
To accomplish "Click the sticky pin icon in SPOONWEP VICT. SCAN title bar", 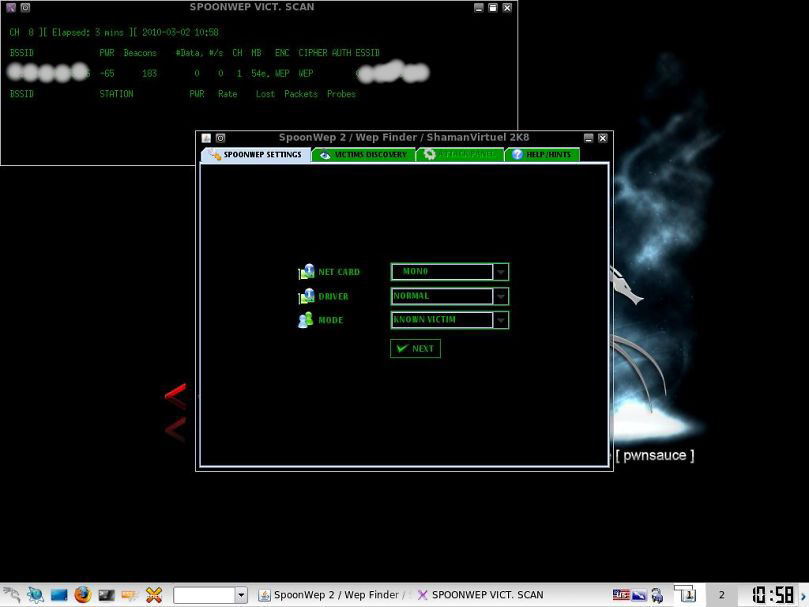I will pyautogui.click(x=25, y=7).
